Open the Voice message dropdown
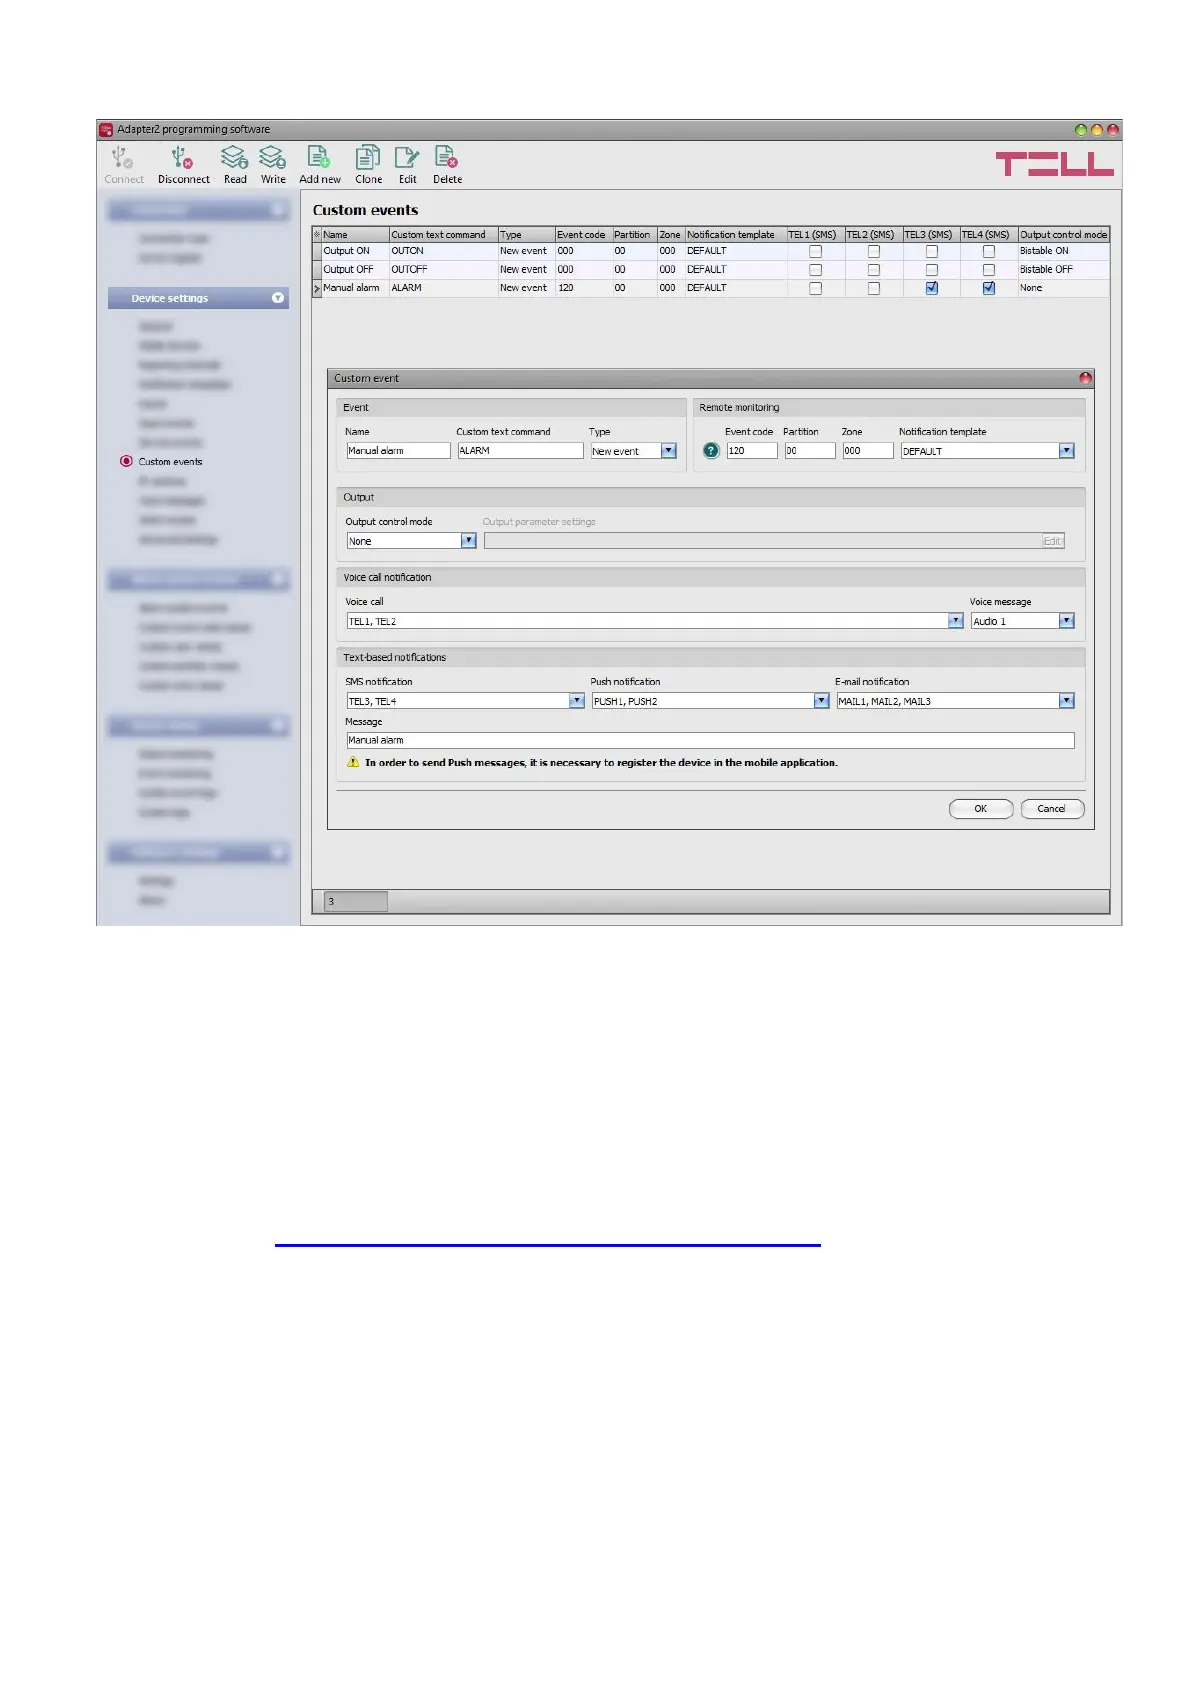Screen dimensions: 1191x1684 coord(1066,621)
